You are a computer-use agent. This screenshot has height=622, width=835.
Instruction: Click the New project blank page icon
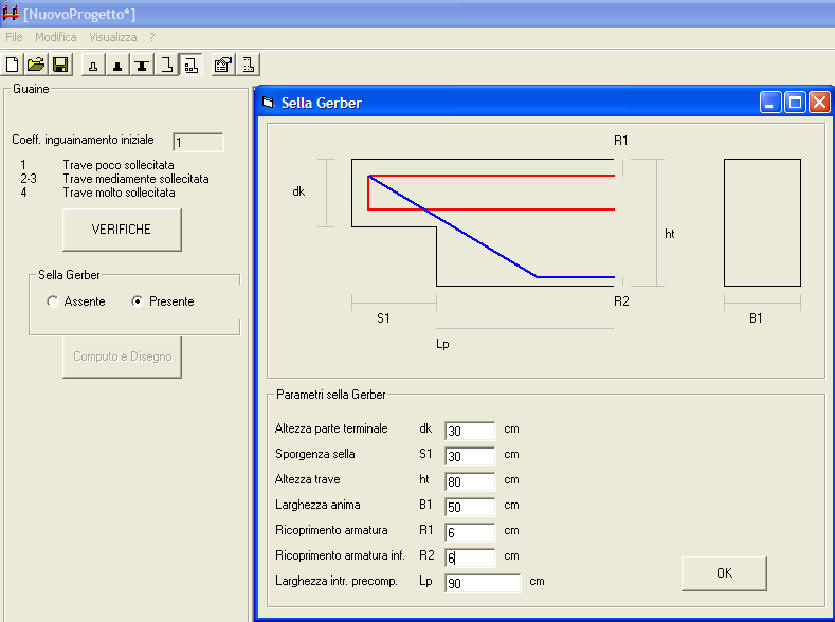13,65
